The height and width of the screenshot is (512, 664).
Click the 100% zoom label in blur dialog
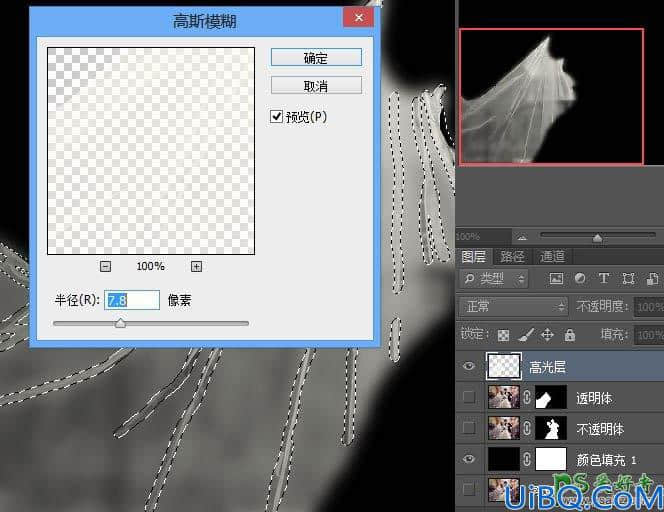pos(150,266)
